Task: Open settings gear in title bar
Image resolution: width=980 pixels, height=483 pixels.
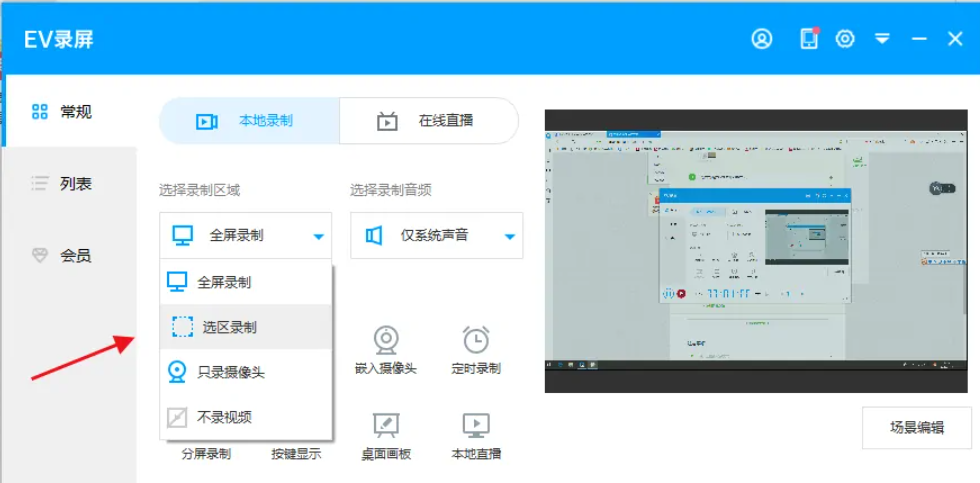Action: coord(845,39)
